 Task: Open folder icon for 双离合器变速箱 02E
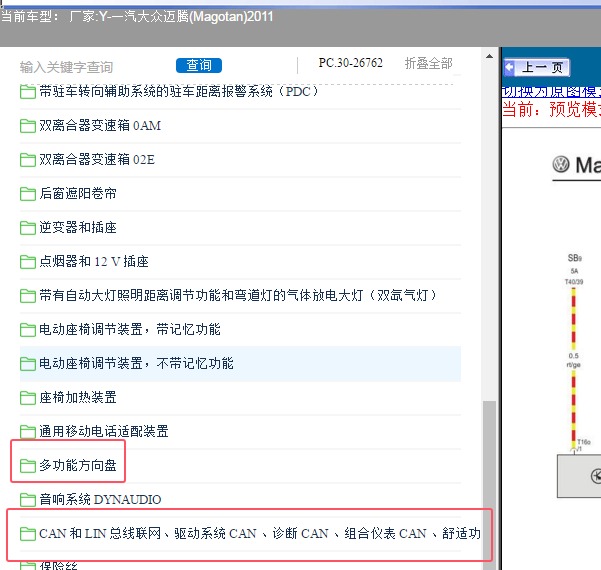28,160
